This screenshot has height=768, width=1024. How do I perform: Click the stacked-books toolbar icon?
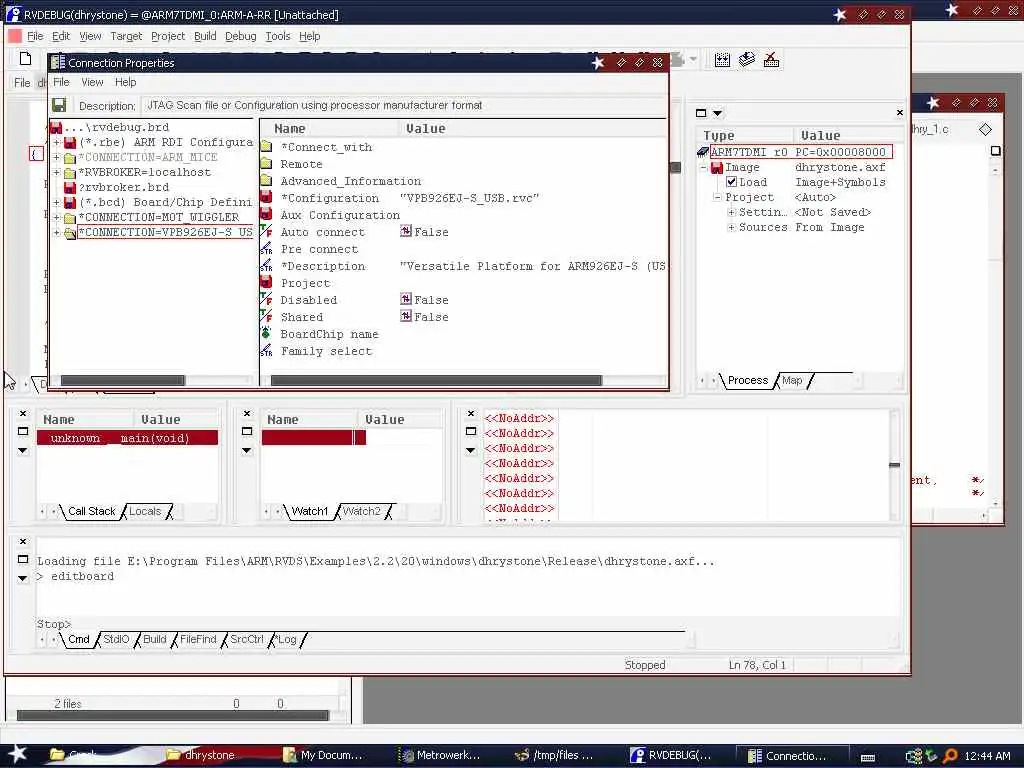pos(746,60)
